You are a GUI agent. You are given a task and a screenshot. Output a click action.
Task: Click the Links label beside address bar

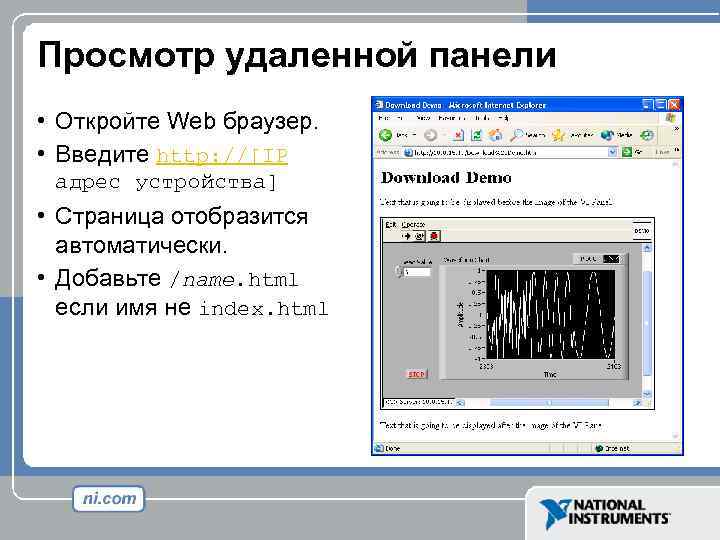pos(662,152)
